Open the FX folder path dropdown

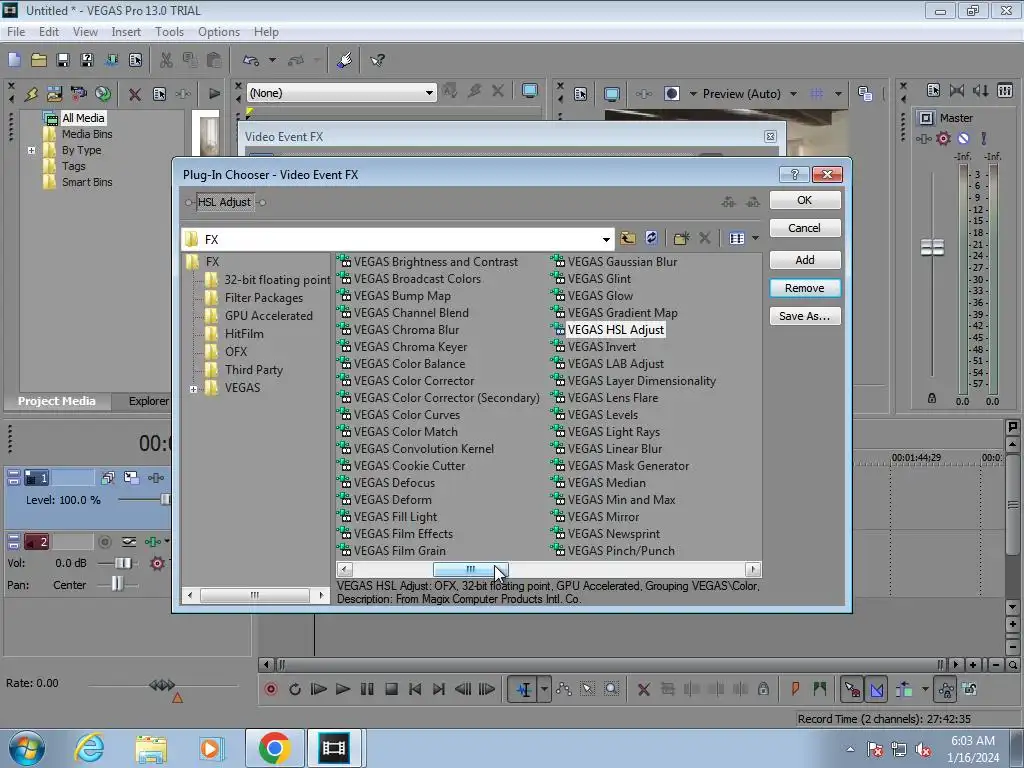point(606,240)
